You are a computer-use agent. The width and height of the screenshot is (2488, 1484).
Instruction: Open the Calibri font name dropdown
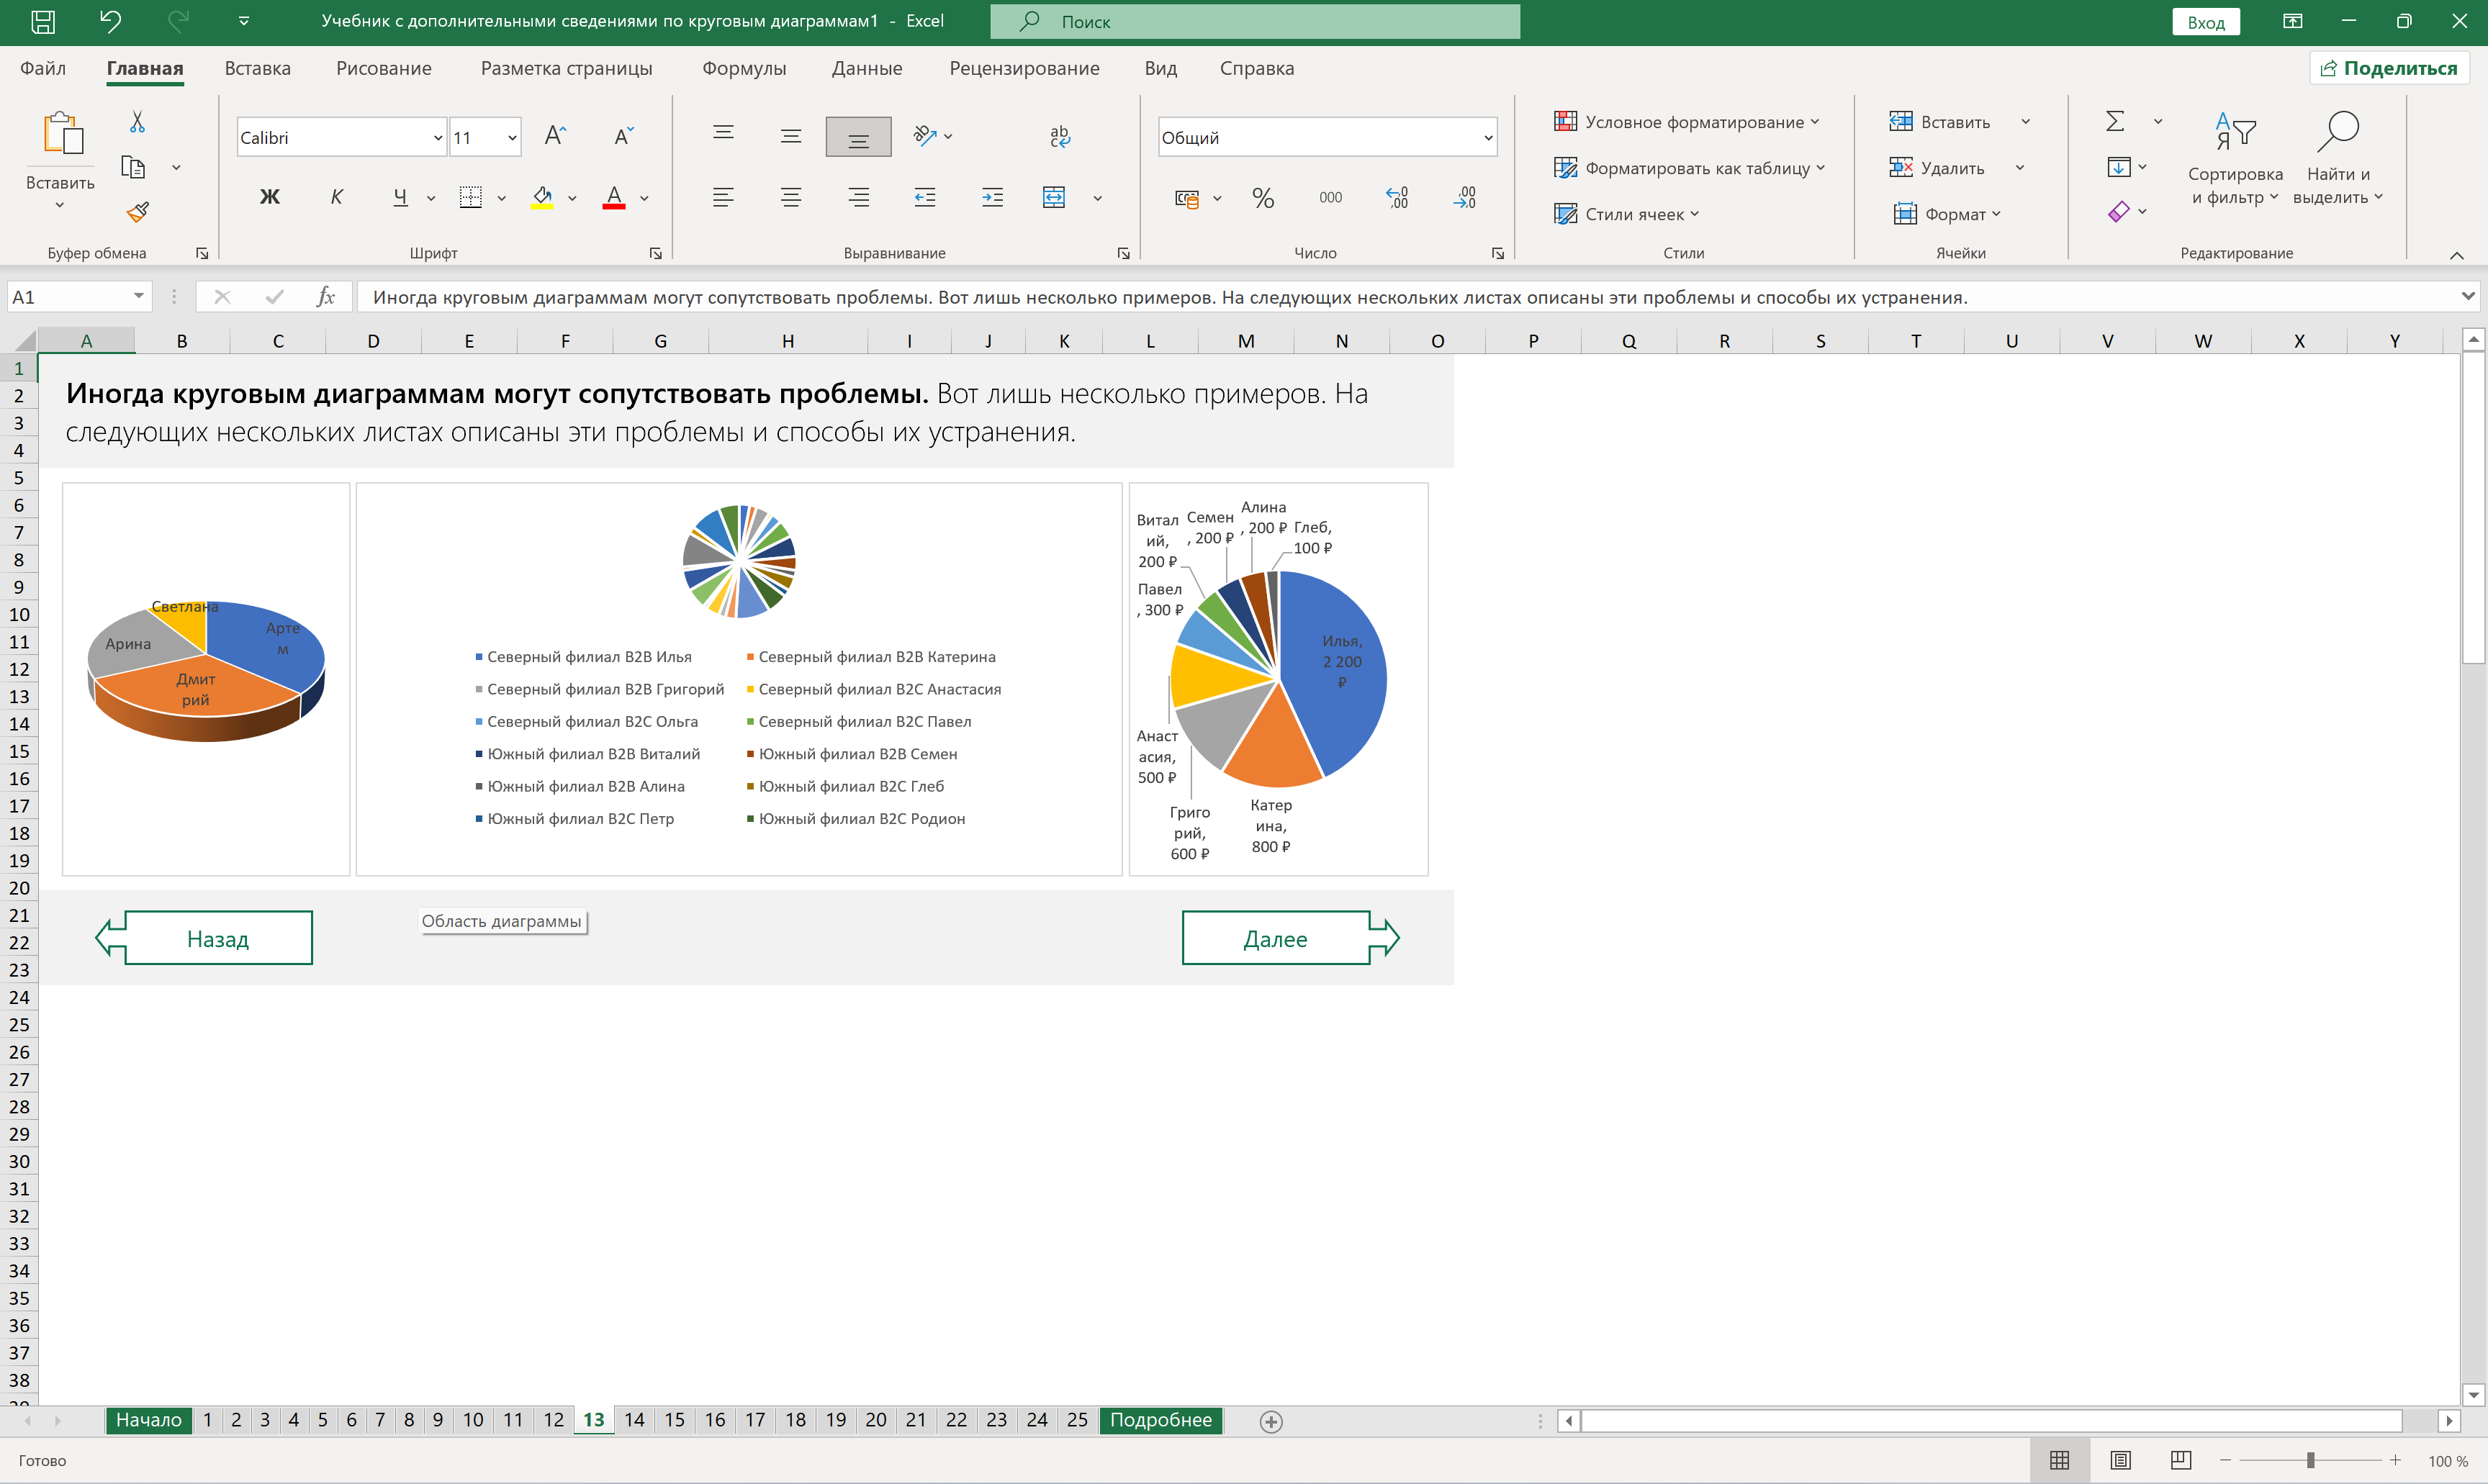click(438, 138)
